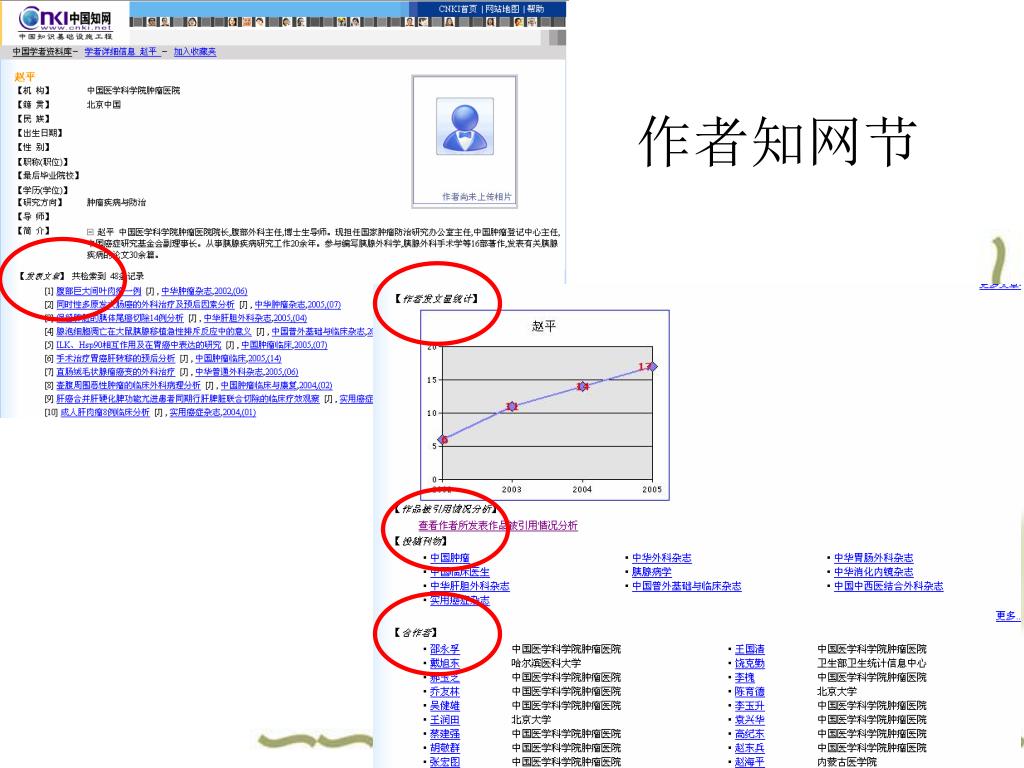
Task: Click the 2004 data point on chart
Action: pyautogui.click(x=582, y=386)
